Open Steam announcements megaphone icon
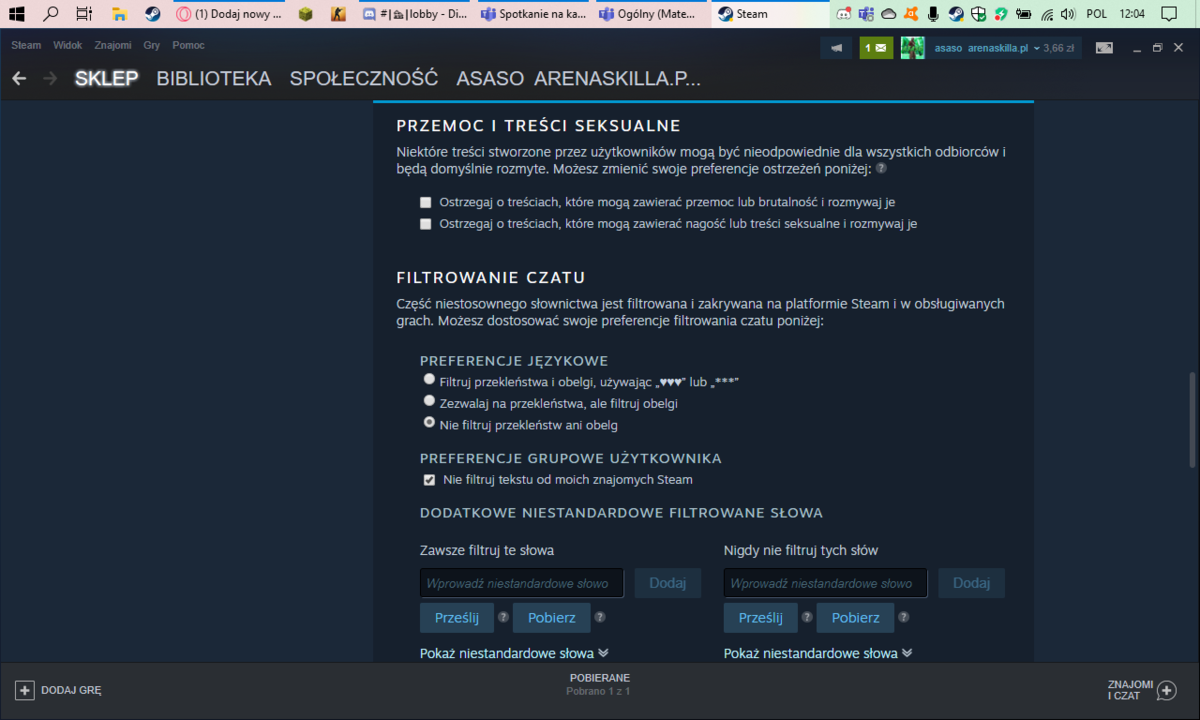The image size is (1200, 720). 836,47
